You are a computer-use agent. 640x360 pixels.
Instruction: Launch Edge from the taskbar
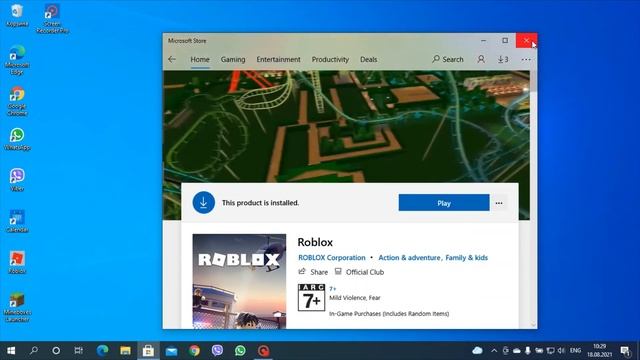click(102, 351)
